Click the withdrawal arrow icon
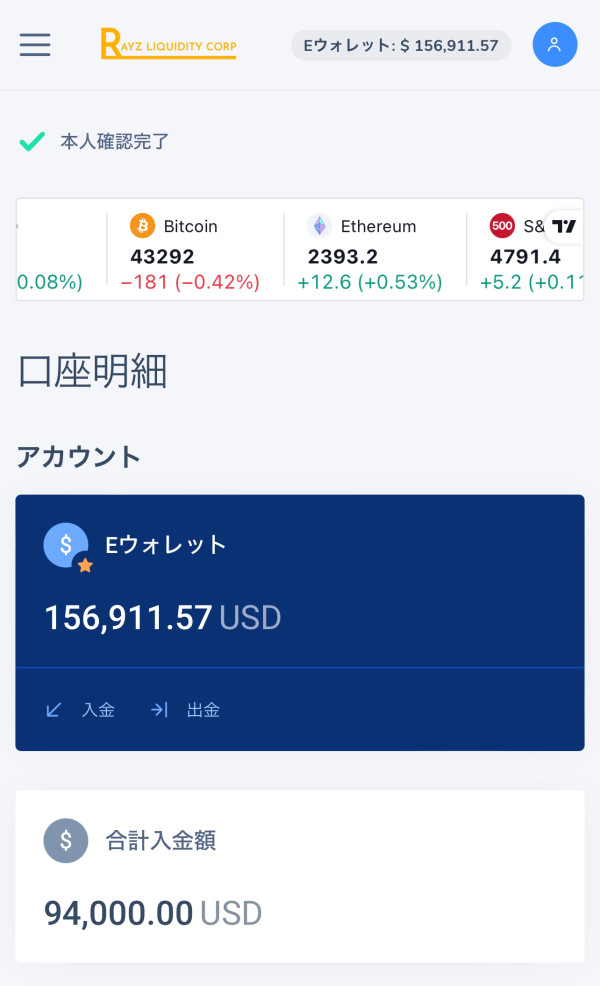The height and width of the screenshot is (986, 600). [159, 710]
